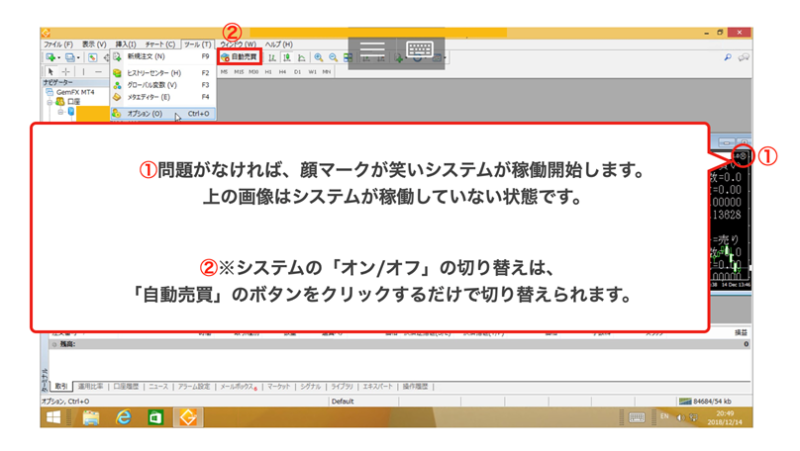Click the zoom out magnifier icon
800x451 pixels.
coord(333,58)
